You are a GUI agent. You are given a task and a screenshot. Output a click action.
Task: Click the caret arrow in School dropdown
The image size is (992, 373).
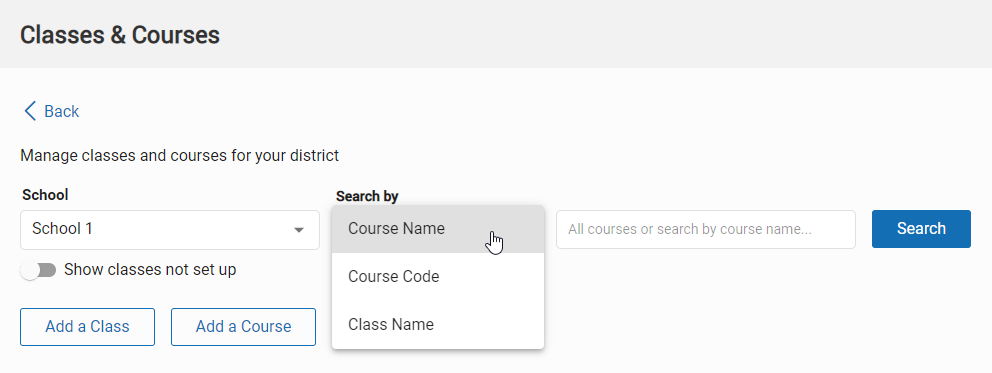pos(299,230)
